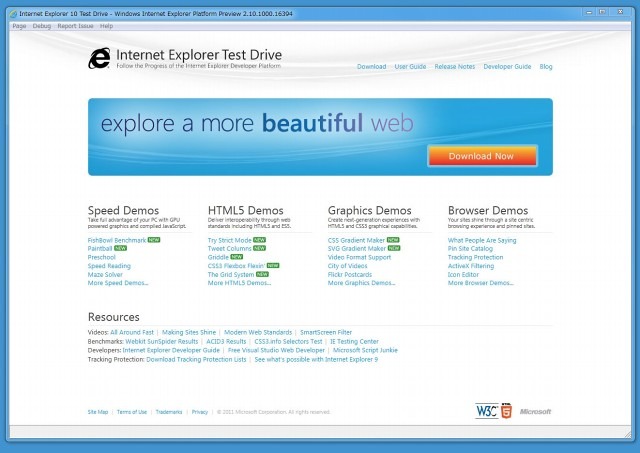View More Graphics Demos
Screen dimensions: 640x453
[361, 283]
